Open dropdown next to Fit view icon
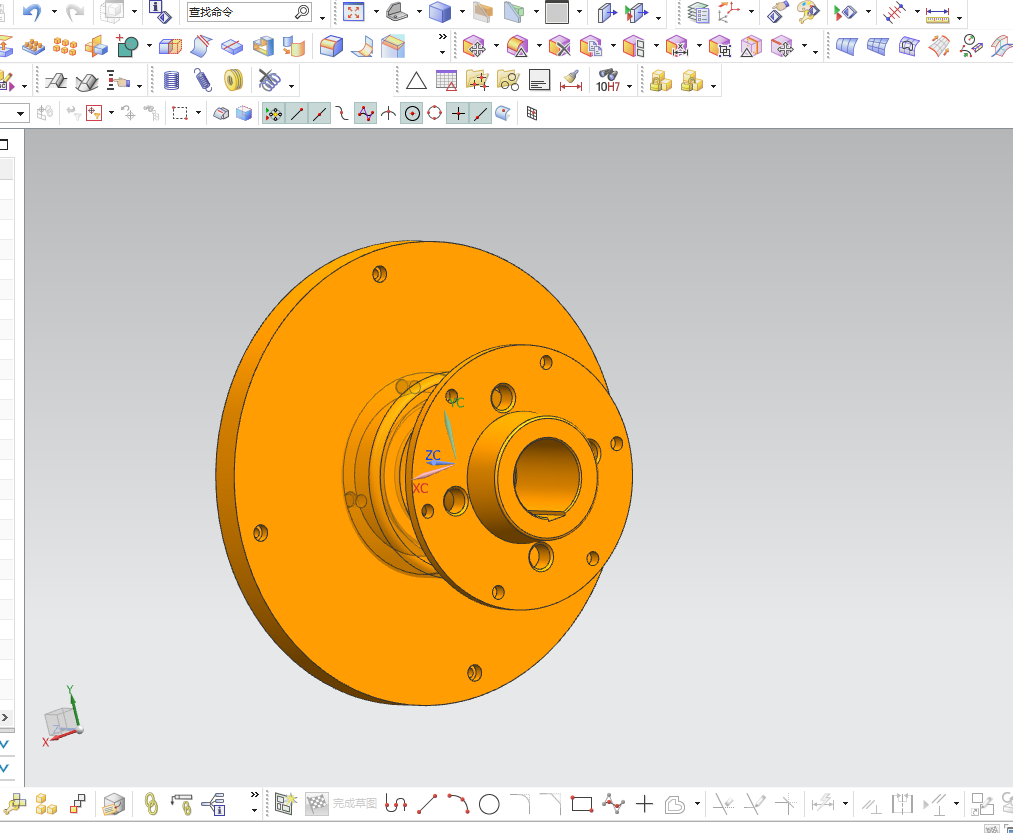Screen dimensions: 1013x833 pyautogui.click(x=376, y=12)
